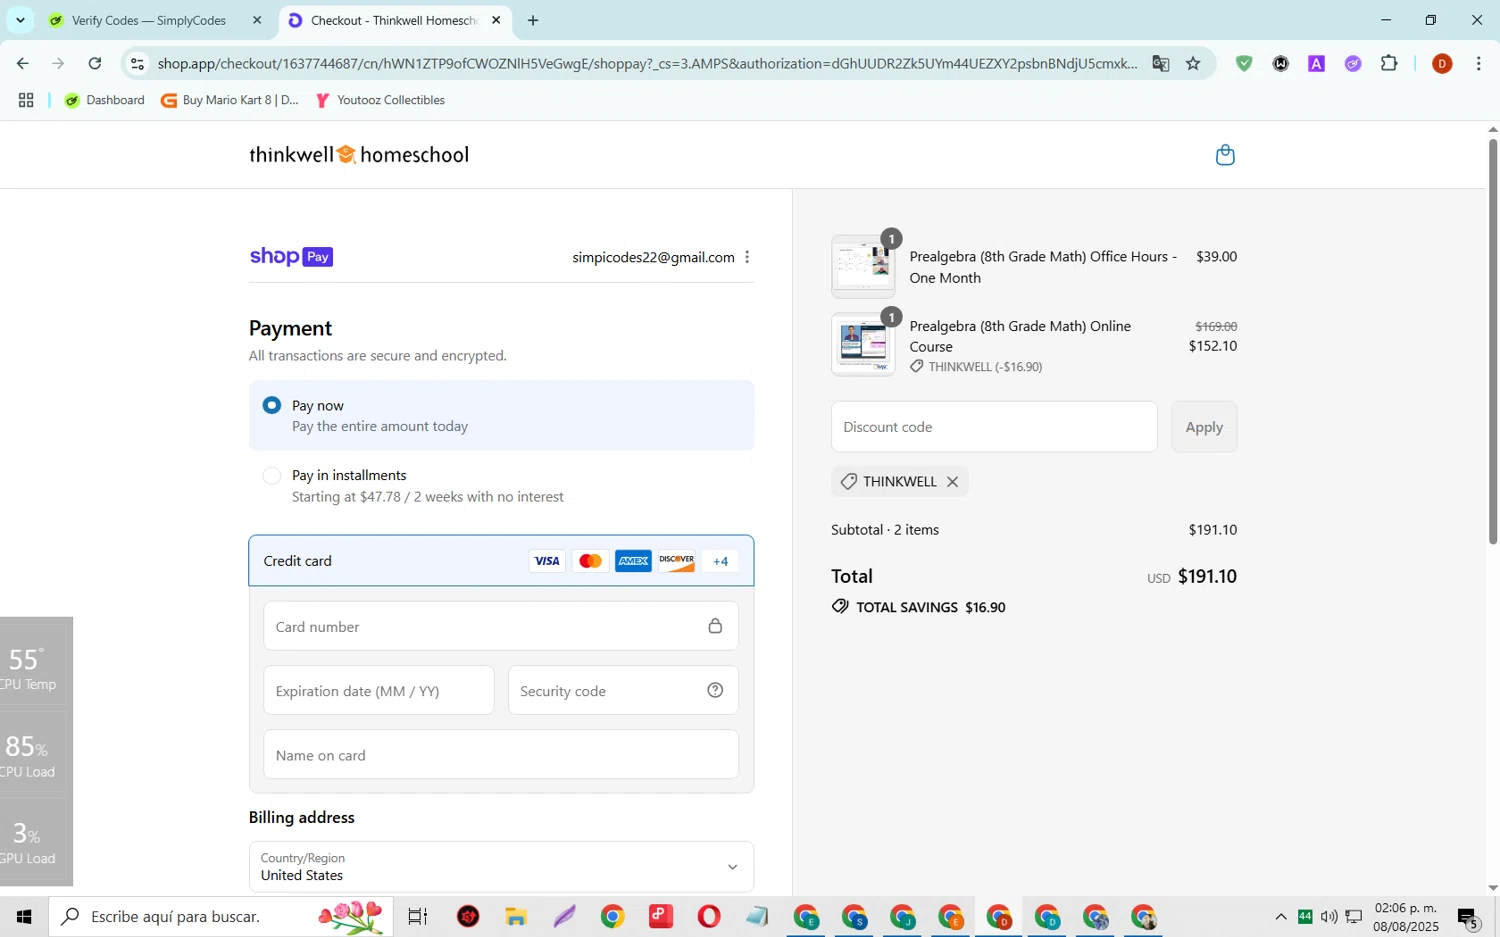The image size is (1500, 937).
Task: Open the bookmarks apps grid icon
Action: pyautogui.click(x=26, y=100)
